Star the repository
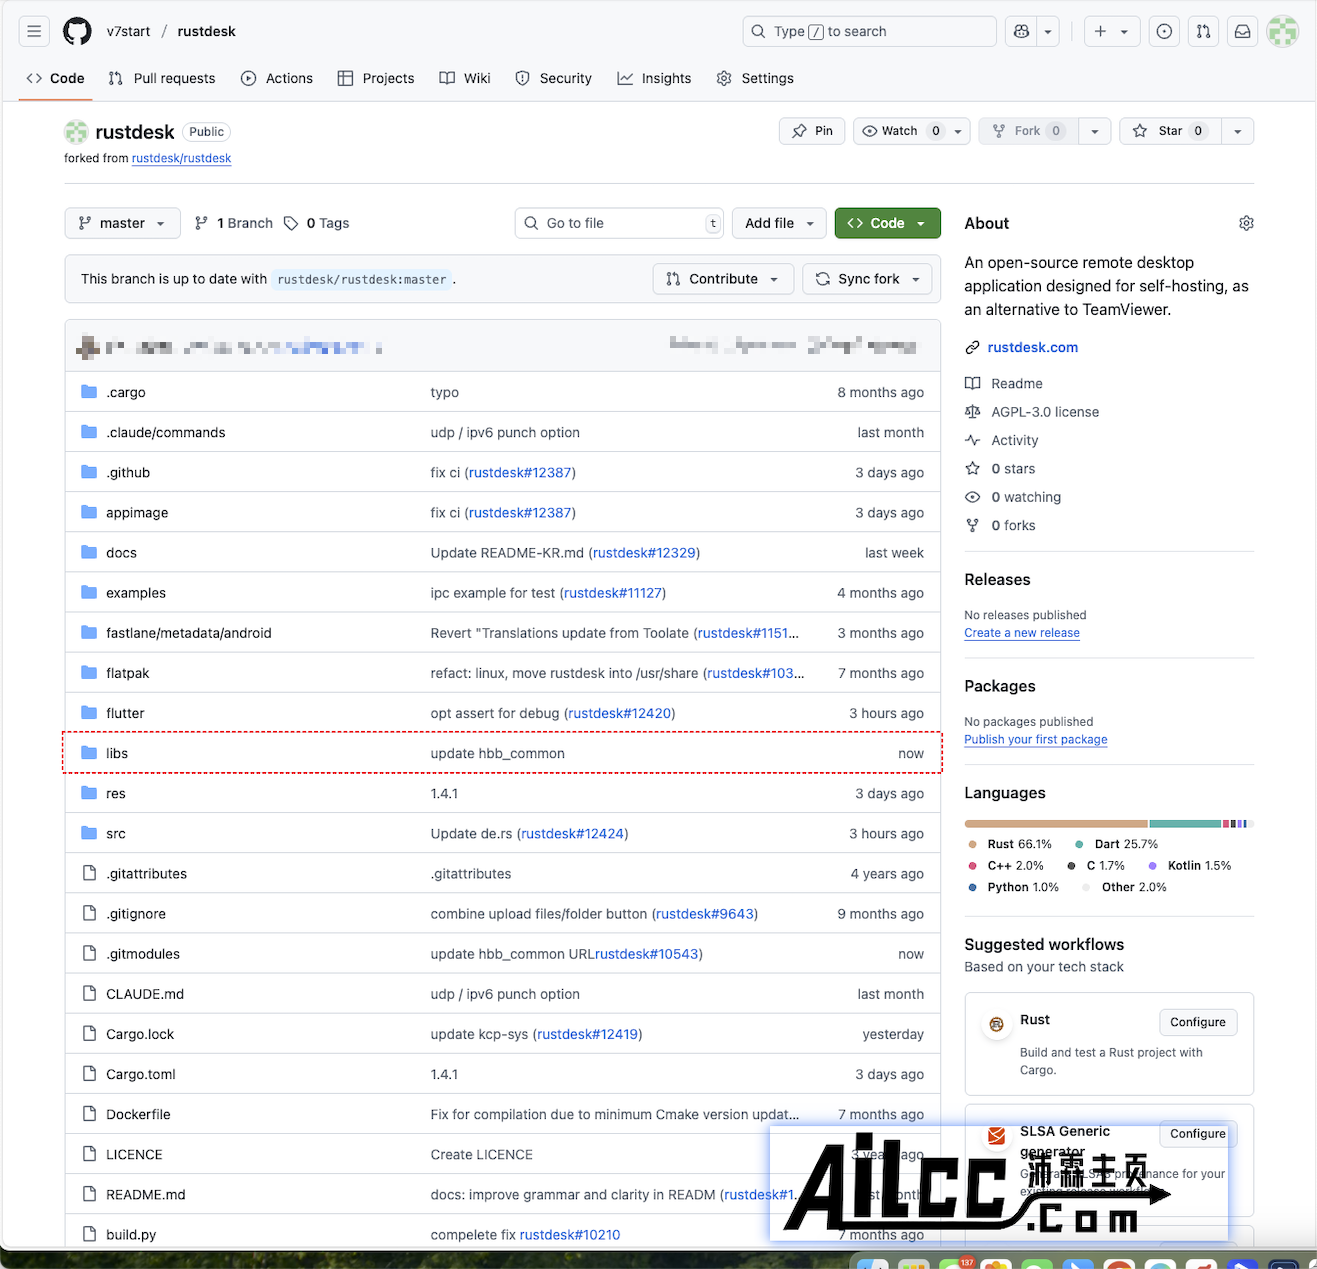Image resolution: width=1317 pixels, height=1269 pixels. coord(1170,131)
